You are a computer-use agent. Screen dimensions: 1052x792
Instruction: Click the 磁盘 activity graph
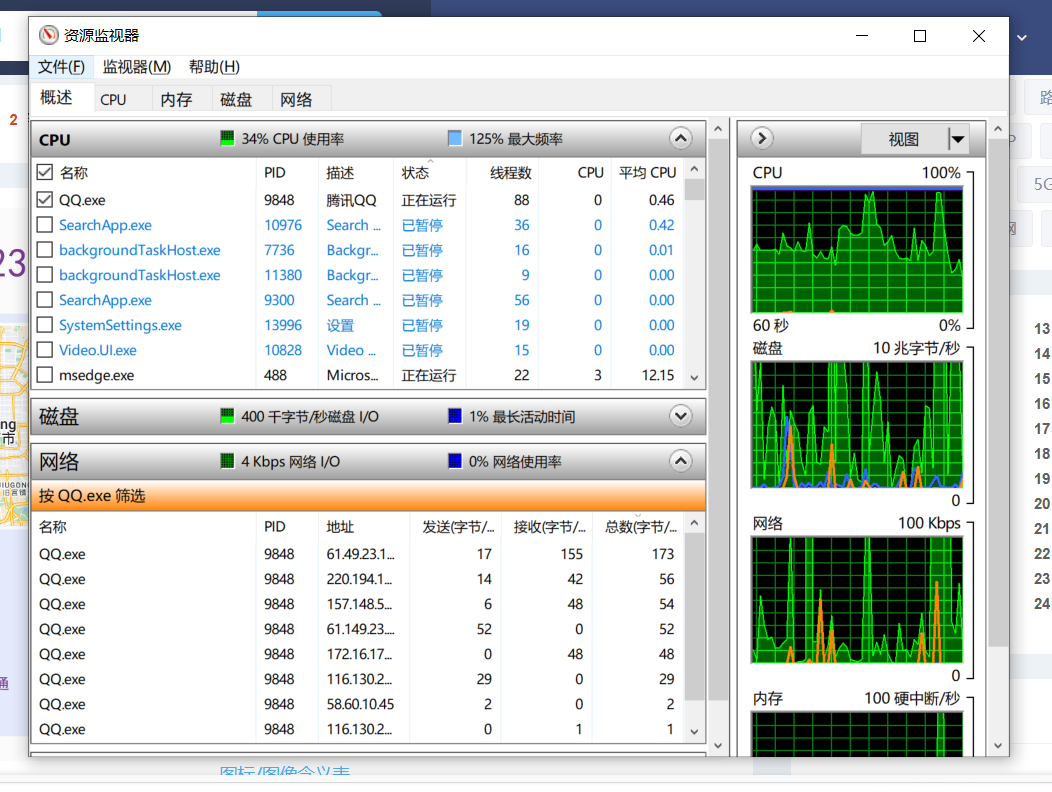point(857,425)
